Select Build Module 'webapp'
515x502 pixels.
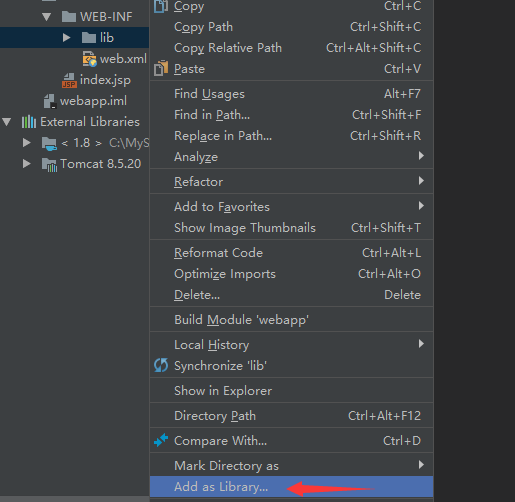tap(292, 320)
